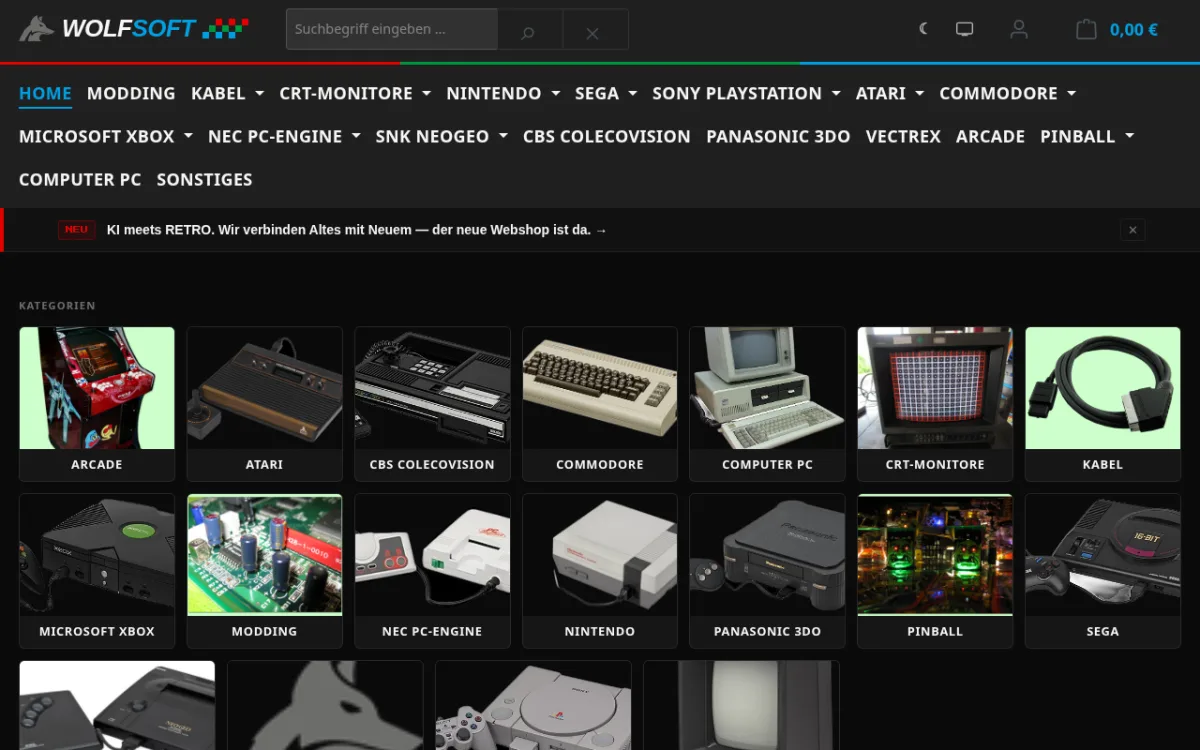This screenshot has width=1200, height=750.
Task: Go to the HOME menu item
Action: click(x=45, y=93)
